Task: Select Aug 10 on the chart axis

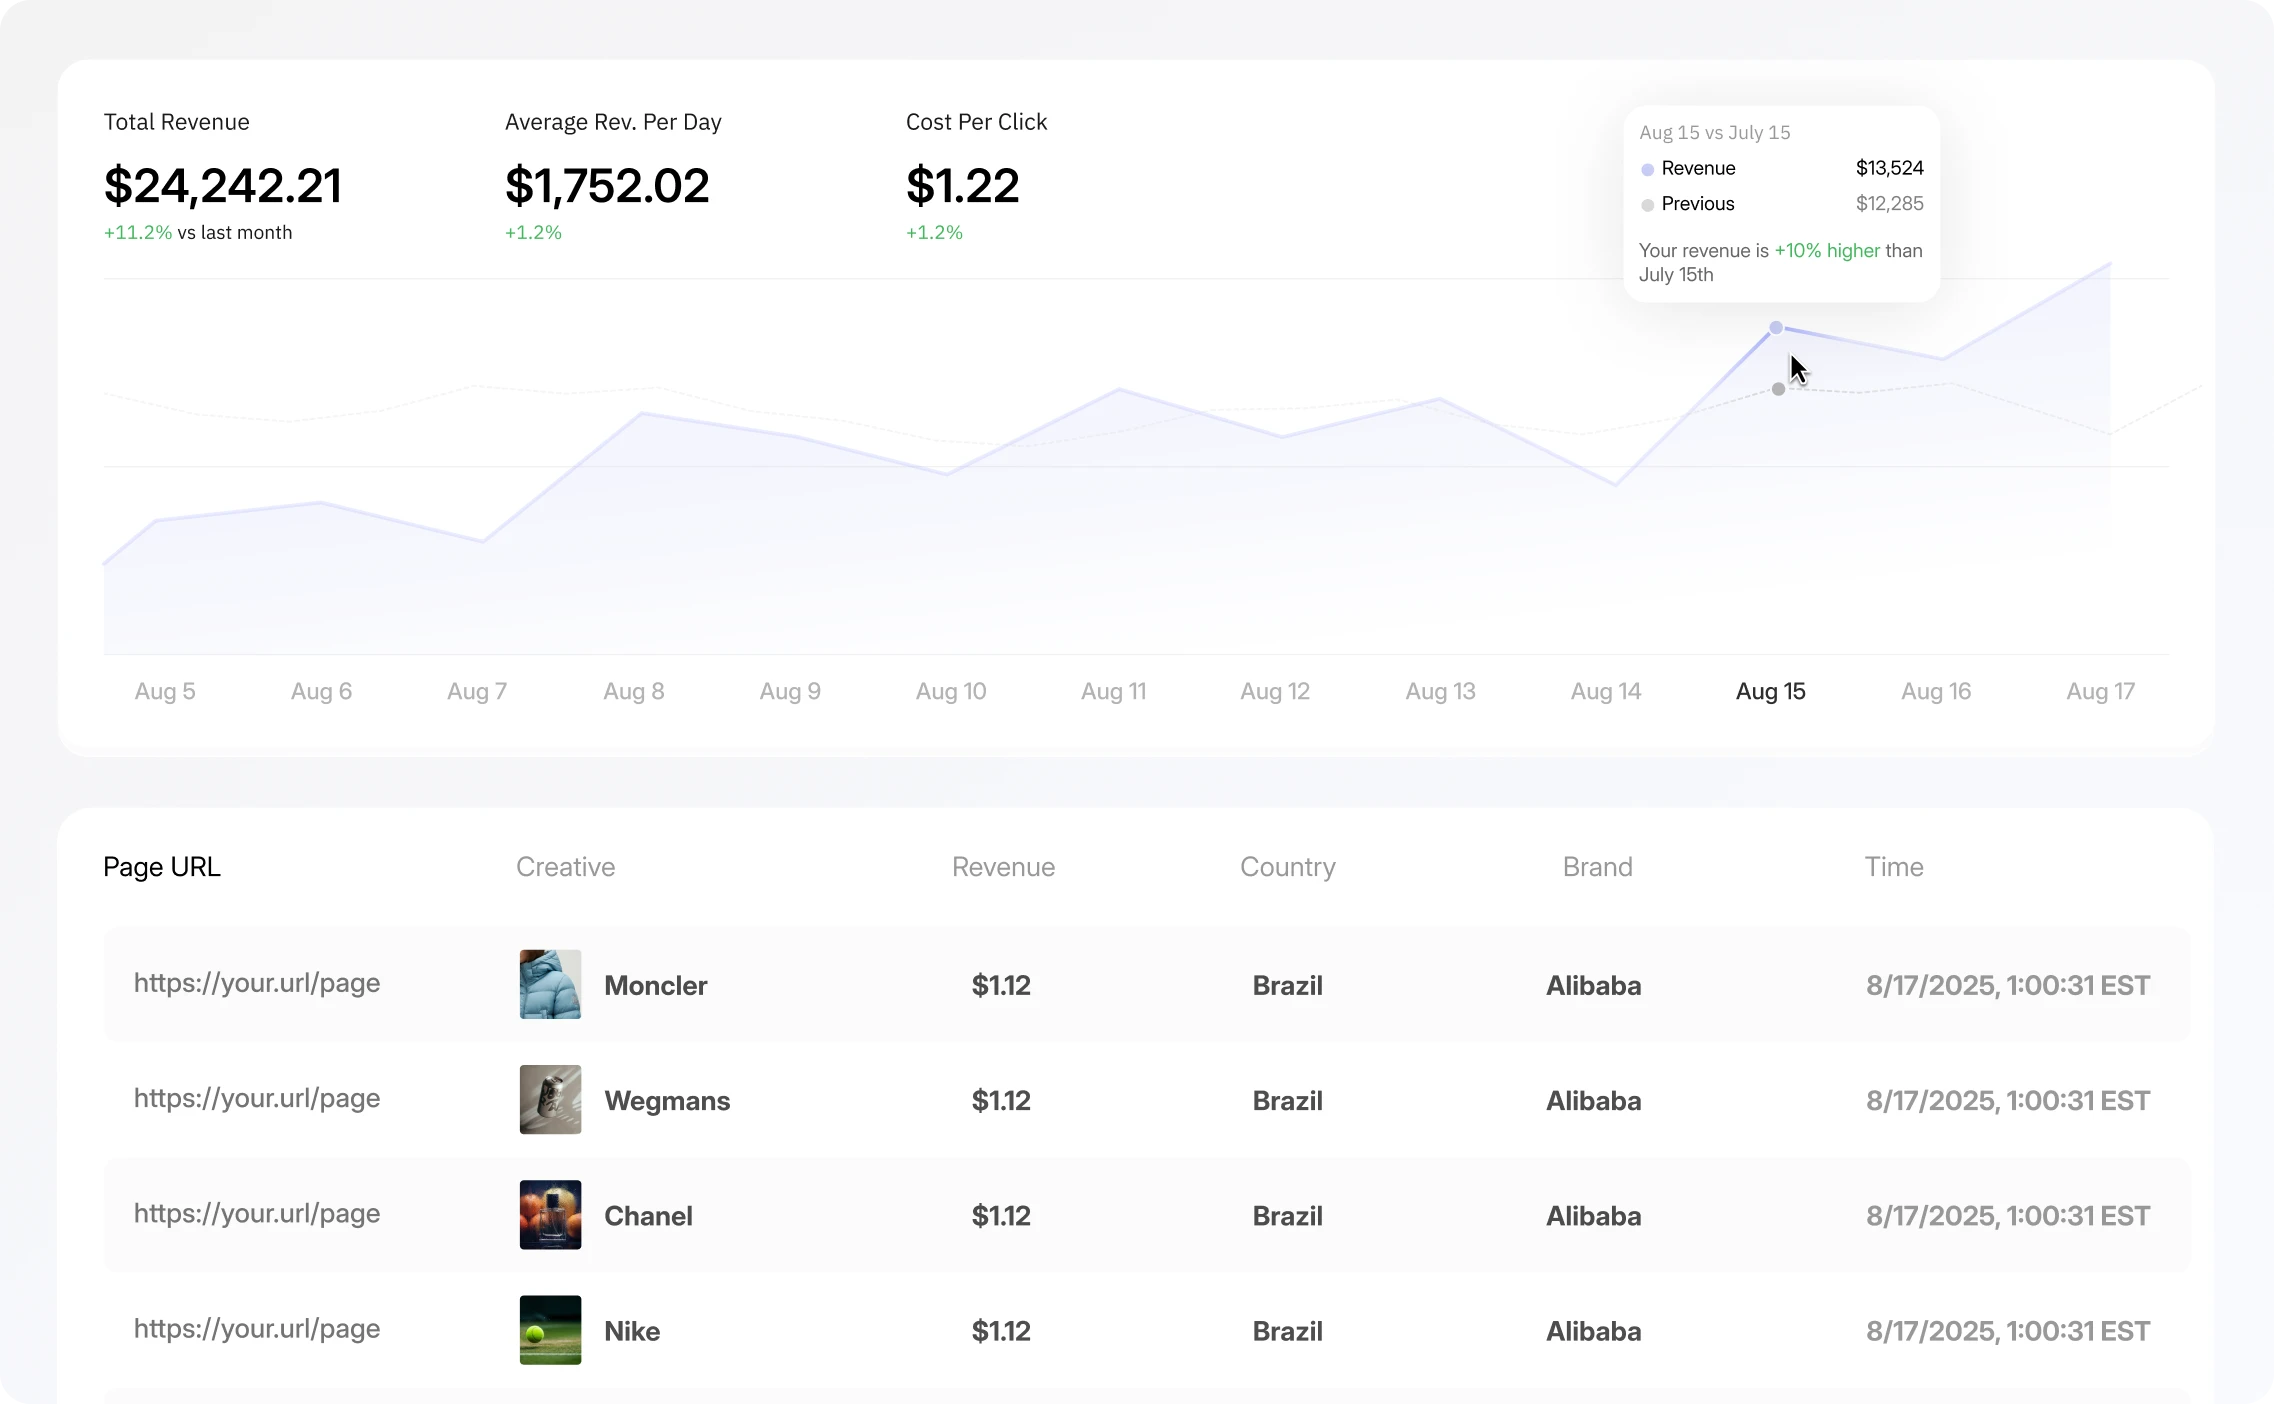Action: (x=950, y=691)
